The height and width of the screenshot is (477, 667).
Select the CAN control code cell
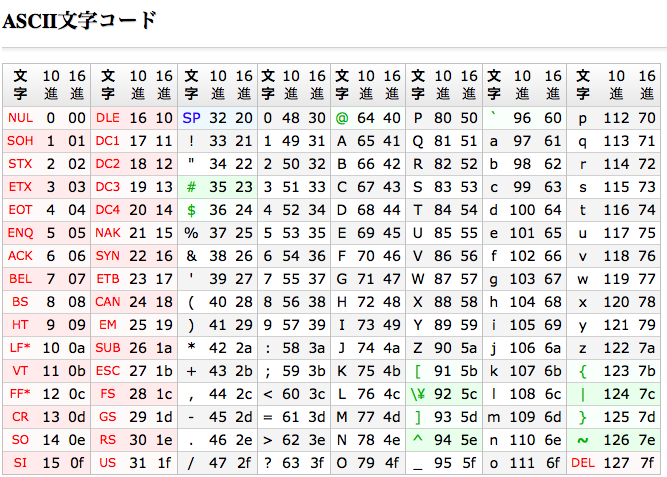108,302
